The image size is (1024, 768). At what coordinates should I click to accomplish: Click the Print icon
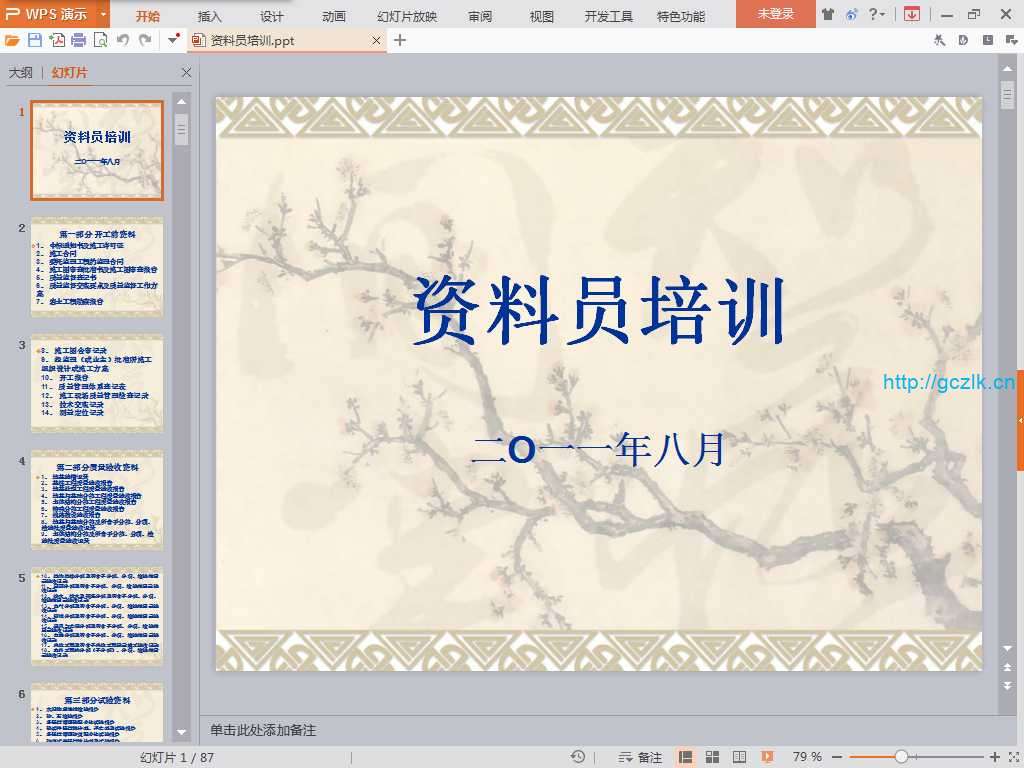[79, 40]
